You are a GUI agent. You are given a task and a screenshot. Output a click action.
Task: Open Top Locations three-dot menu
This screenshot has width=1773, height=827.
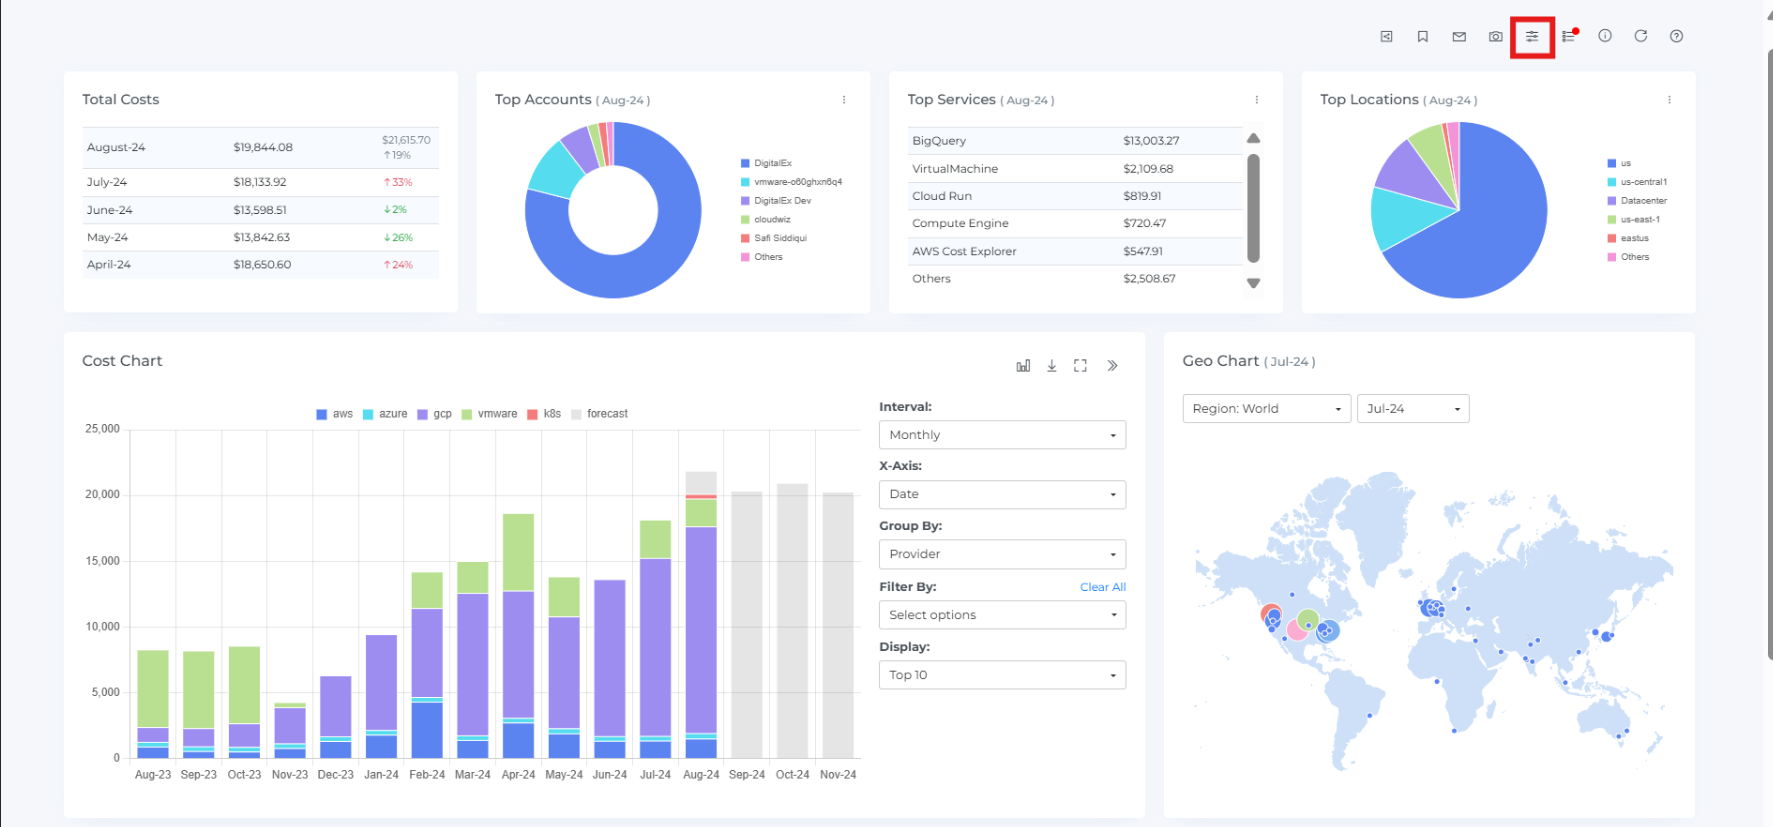coord(1669,100)
